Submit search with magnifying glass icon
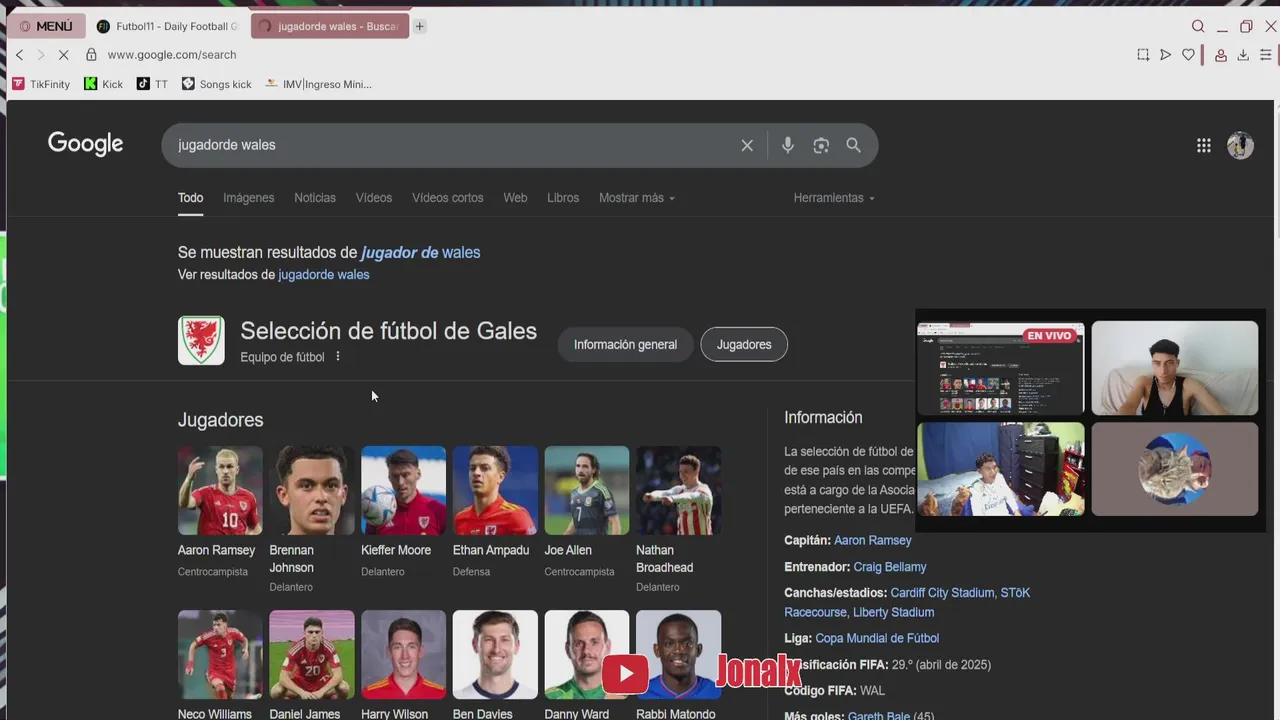Viewport: 1280px width, 720px height. (x=853, y=145)
